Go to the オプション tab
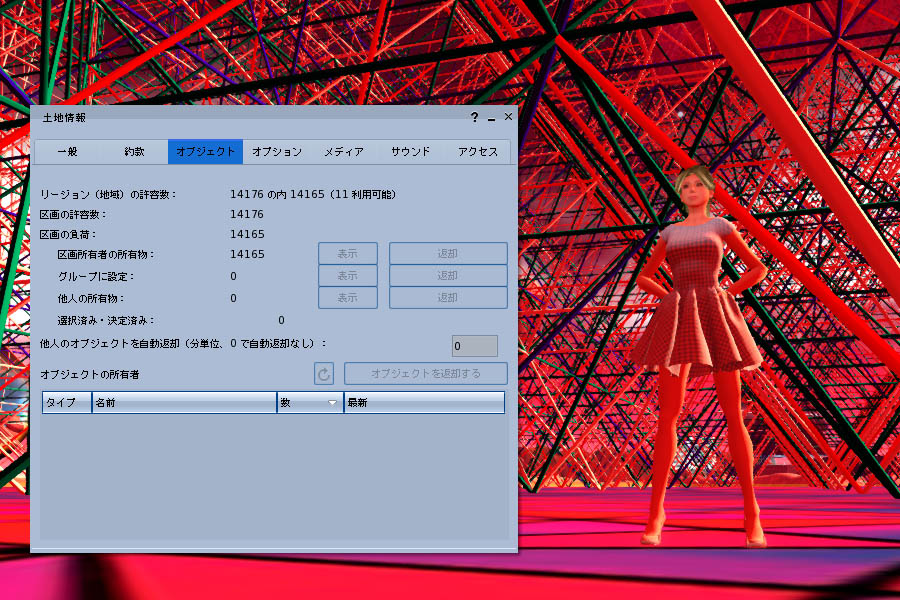The image size is (900, 600). 277,152
